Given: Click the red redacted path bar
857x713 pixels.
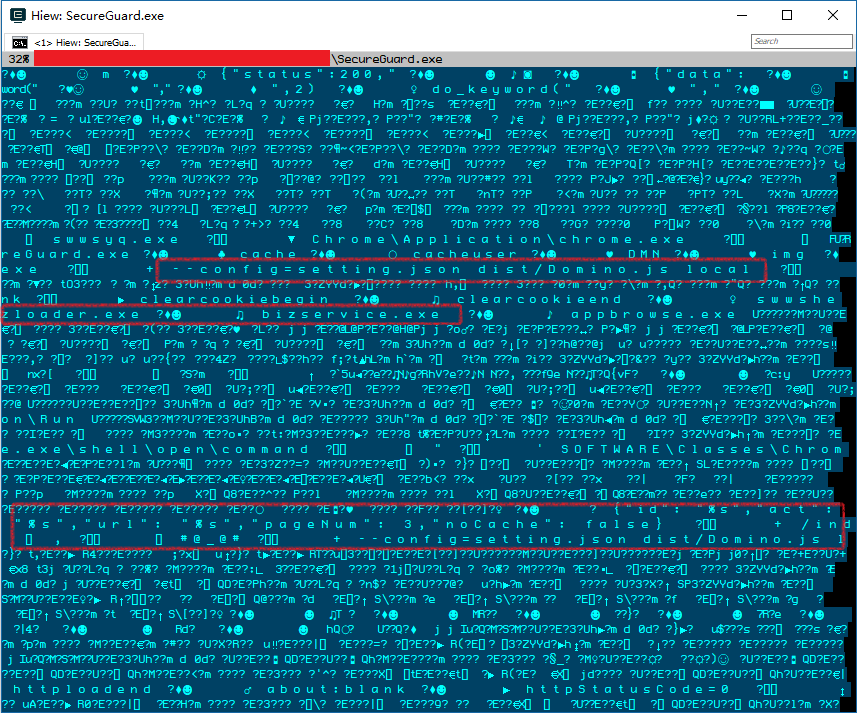Looking at the screenshot, I should coord(180,59).
